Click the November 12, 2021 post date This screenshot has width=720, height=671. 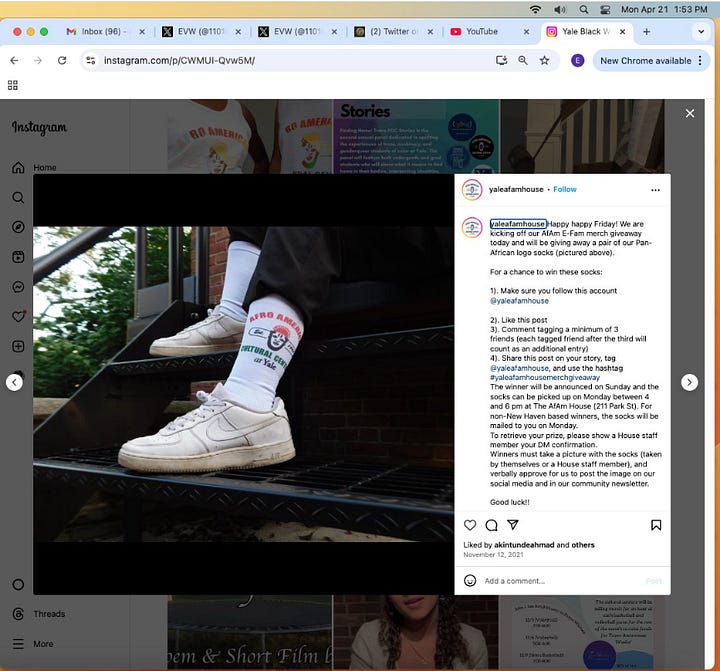pyautogui.click(x=493, y=555)
